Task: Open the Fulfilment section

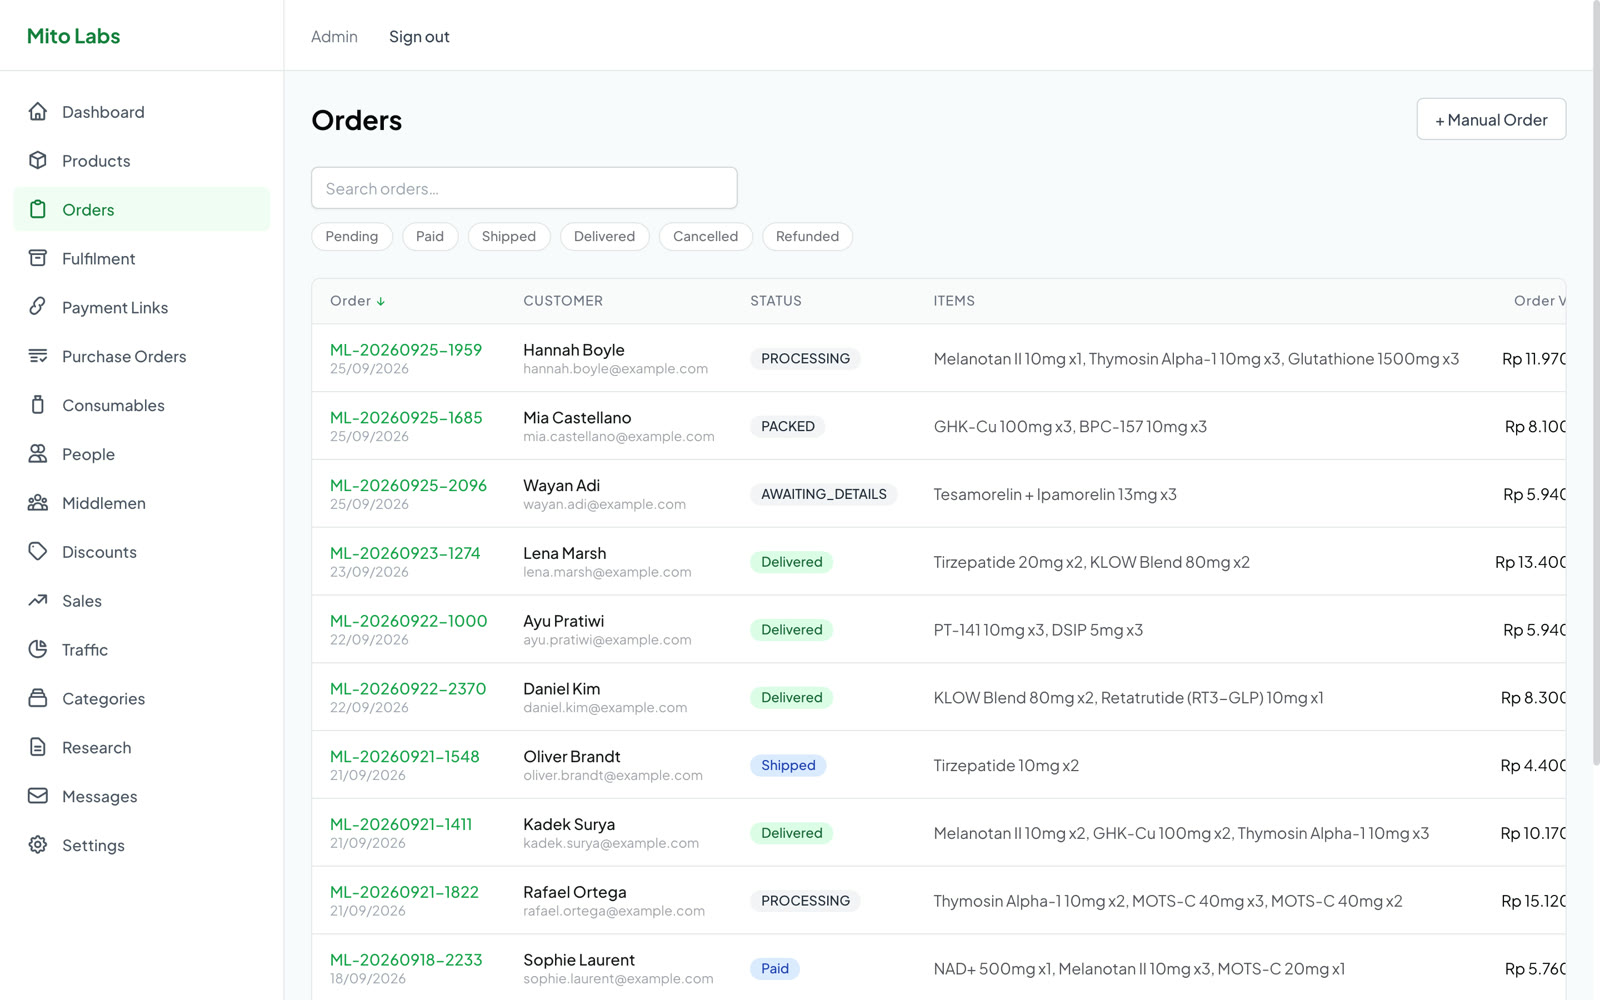Action: pos(142,259)
